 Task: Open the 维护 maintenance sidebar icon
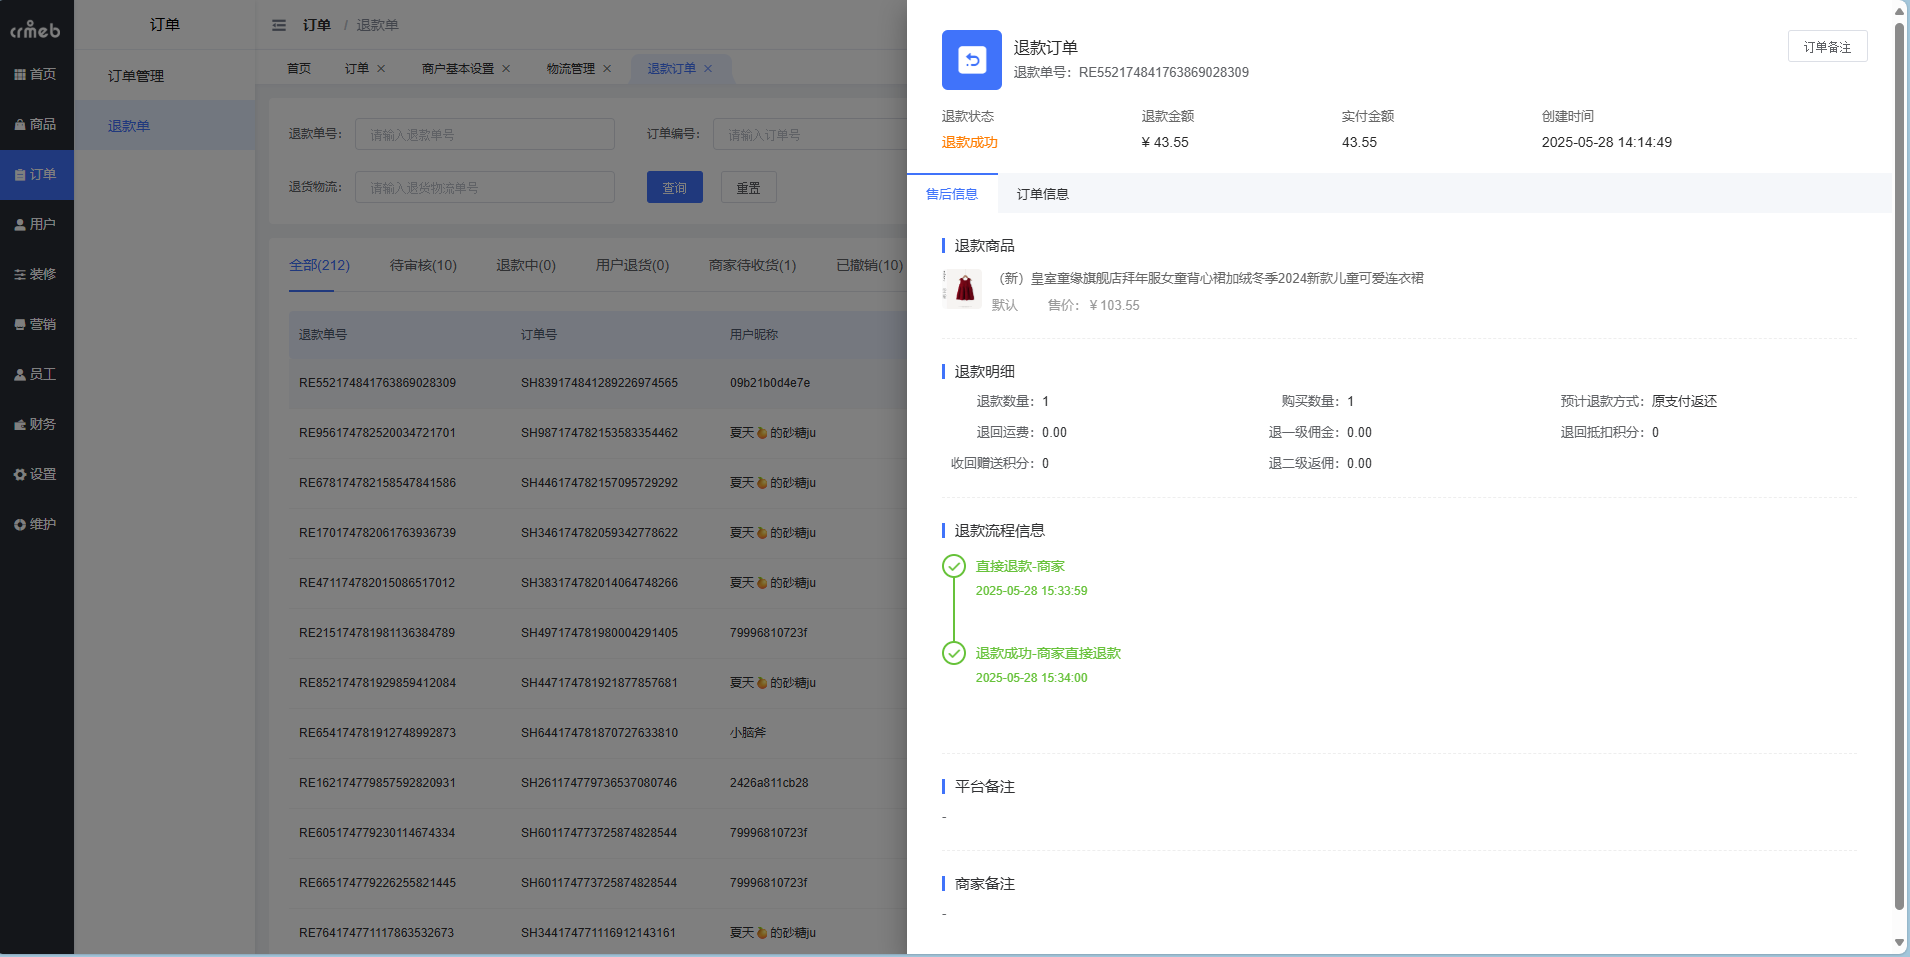37,524
